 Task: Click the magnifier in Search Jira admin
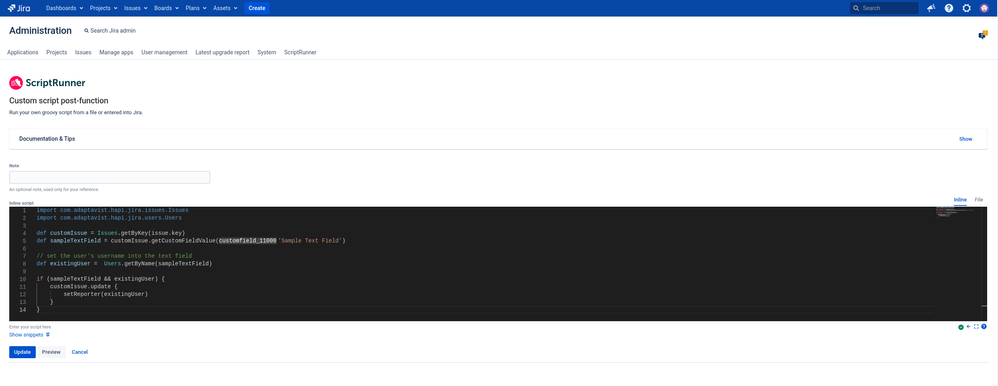[87, 31]
